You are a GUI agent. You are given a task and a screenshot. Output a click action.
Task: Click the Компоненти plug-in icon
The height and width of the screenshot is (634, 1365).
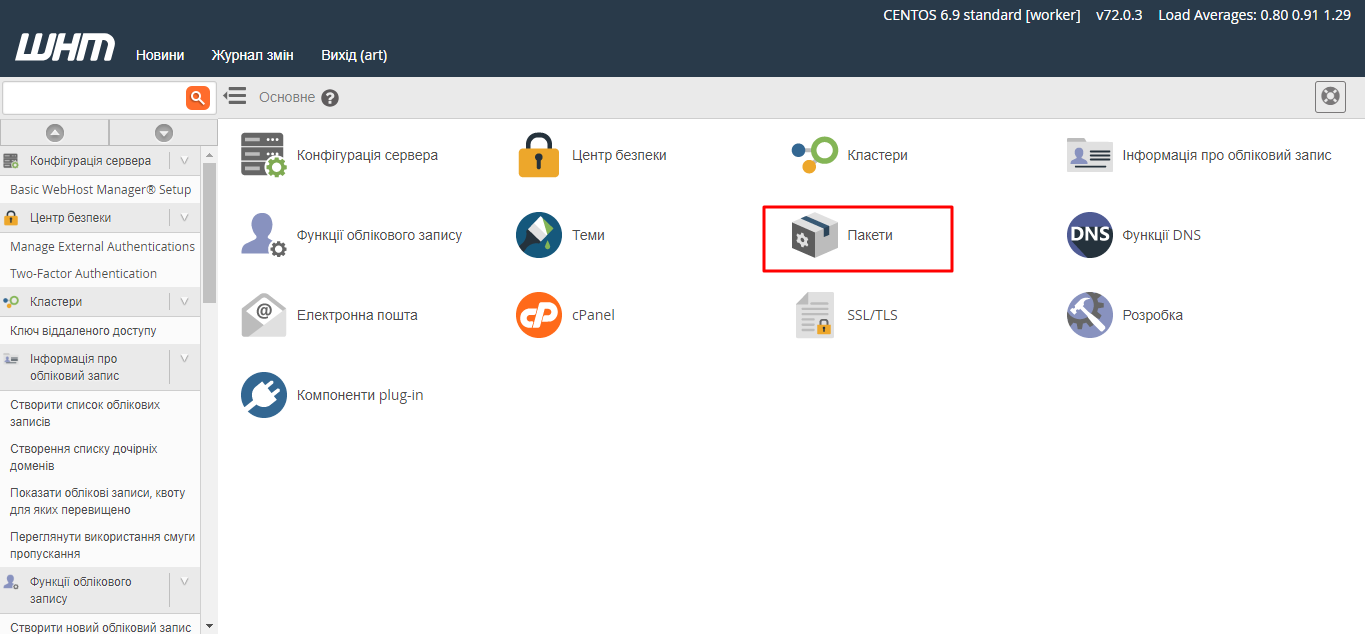(263, 395)
